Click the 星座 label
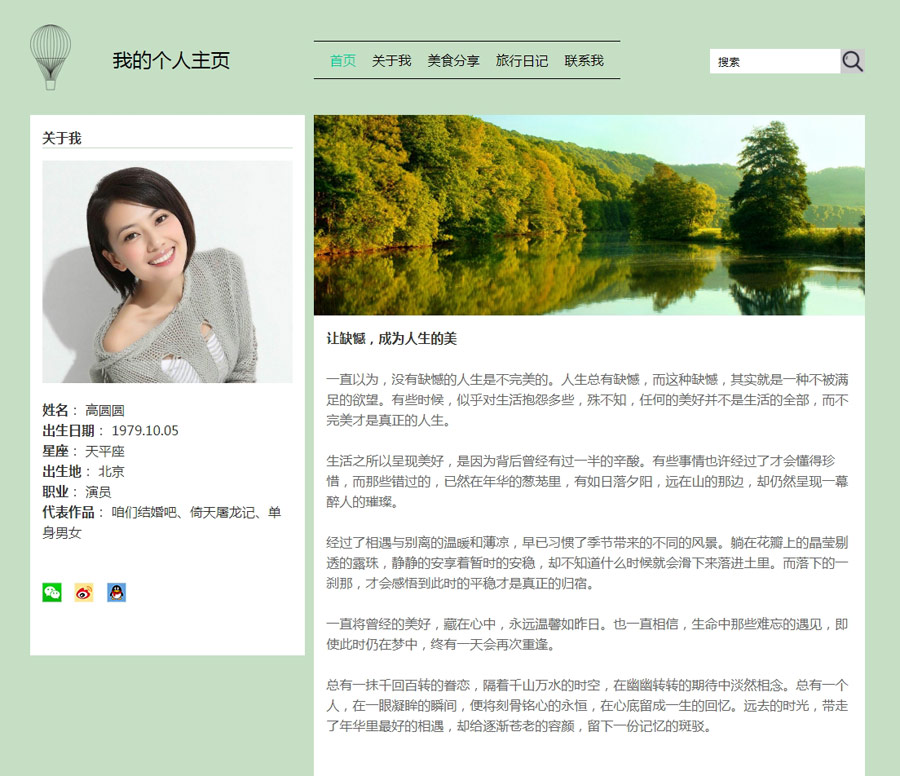The image size is (900, 776). coord(55,451)
